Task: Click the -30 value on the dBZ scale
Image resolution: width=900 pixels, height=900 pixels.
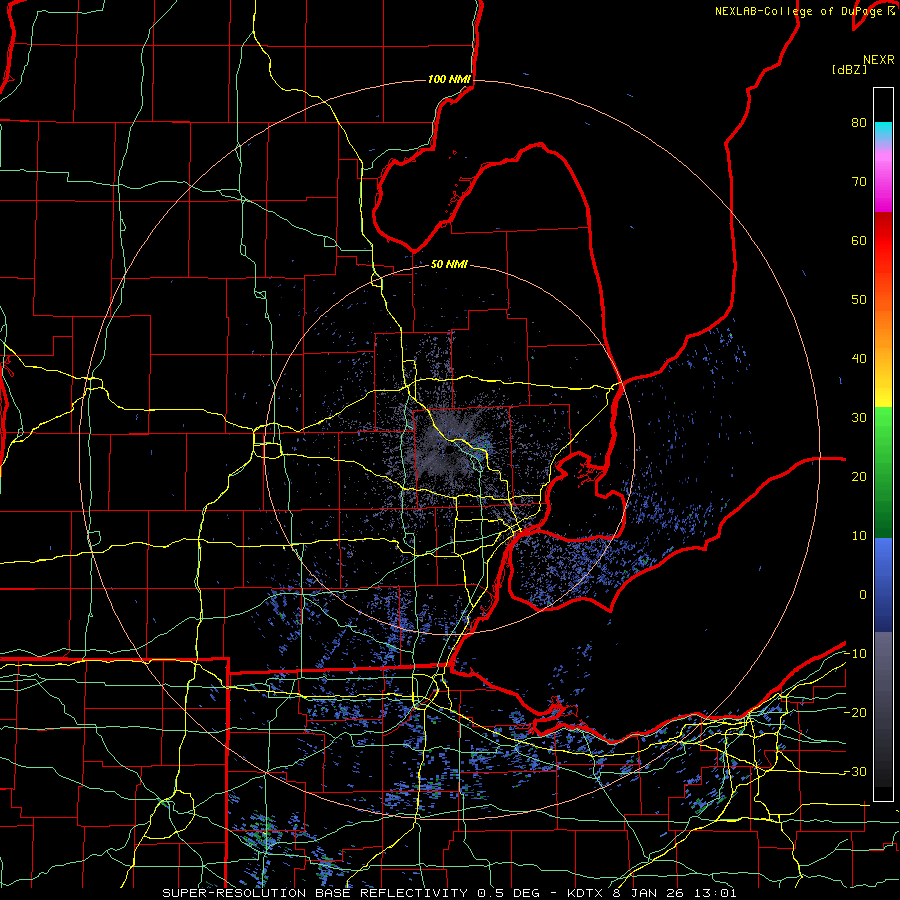Action: coord(855,772)
